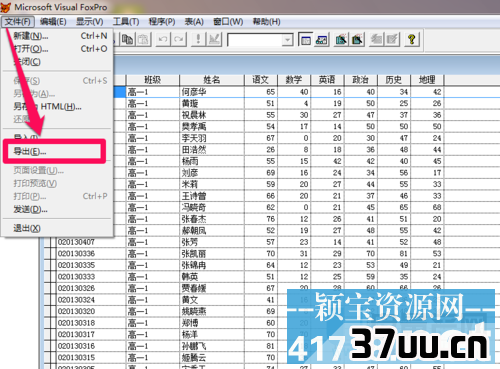Click the 政治 column header
The image size is (500, 369).
pyautogui.click(x=361, y=80)
